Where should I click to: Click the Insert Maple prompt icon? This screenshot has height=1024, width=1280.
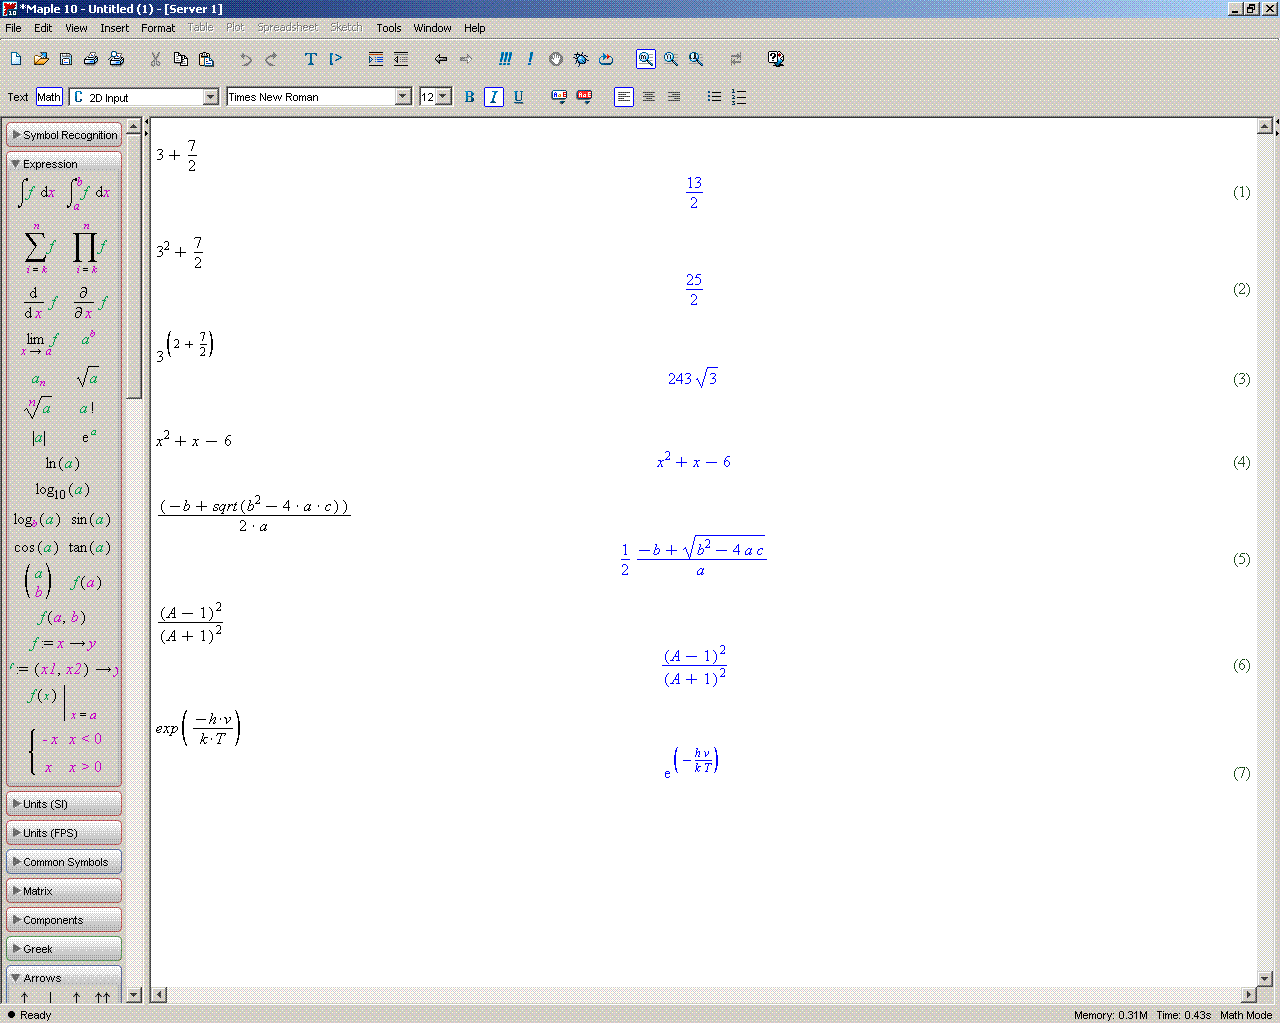click(x=336, y=59)
